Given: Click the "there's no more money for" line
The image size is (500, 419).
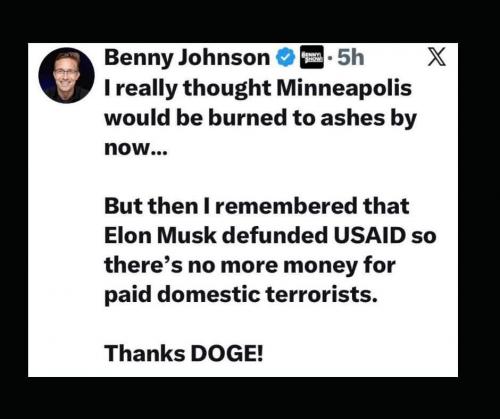Looking at the screenshot, I should [250, 265].
